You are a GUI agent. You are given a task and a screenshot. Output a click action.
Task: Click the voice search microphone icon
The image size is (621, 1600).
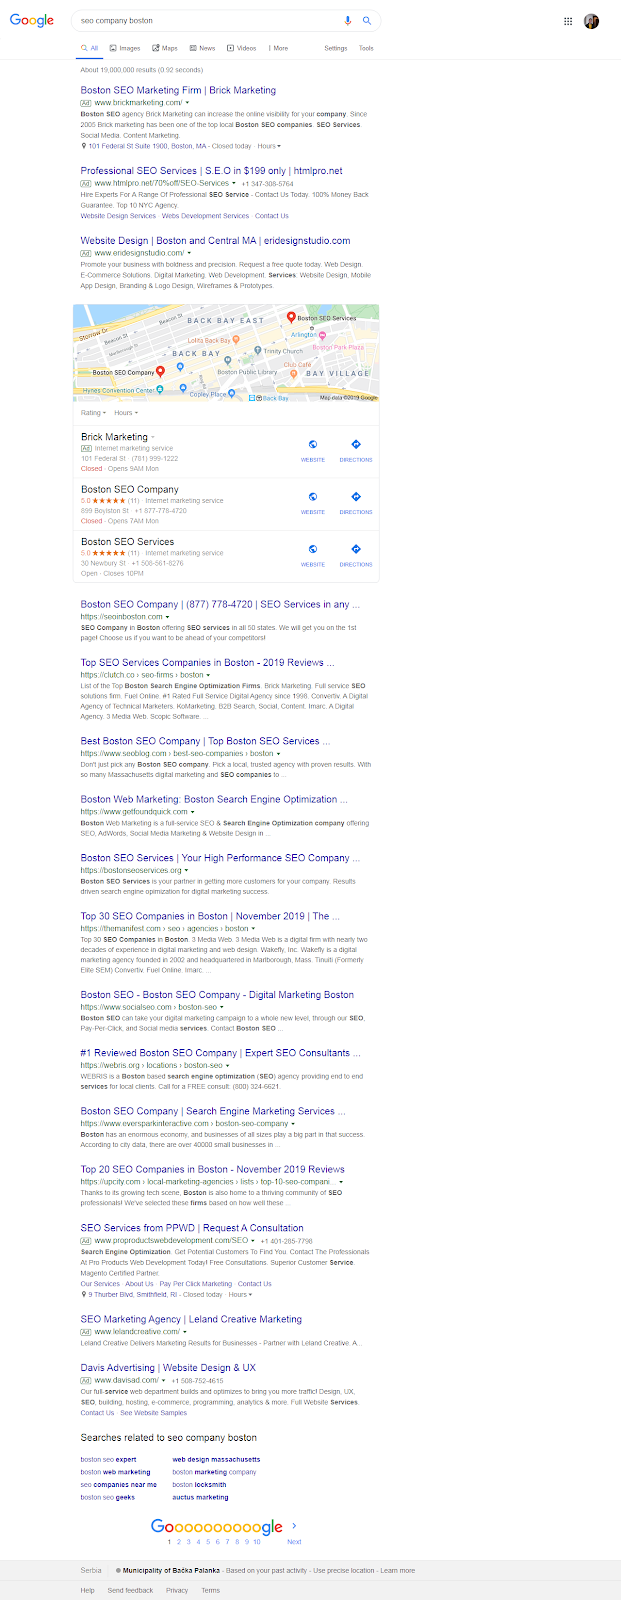[348, 20]
